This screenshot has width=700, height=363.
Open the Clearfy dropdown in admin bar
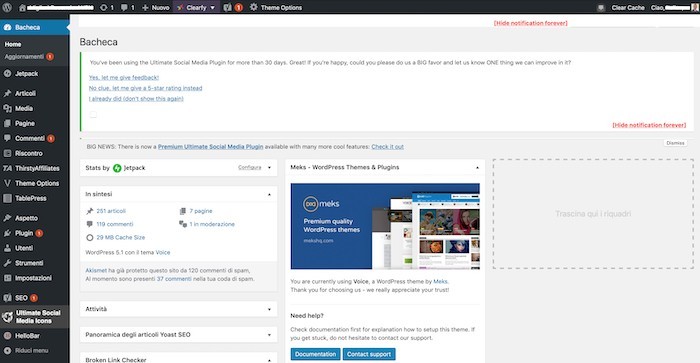[196, 8]
